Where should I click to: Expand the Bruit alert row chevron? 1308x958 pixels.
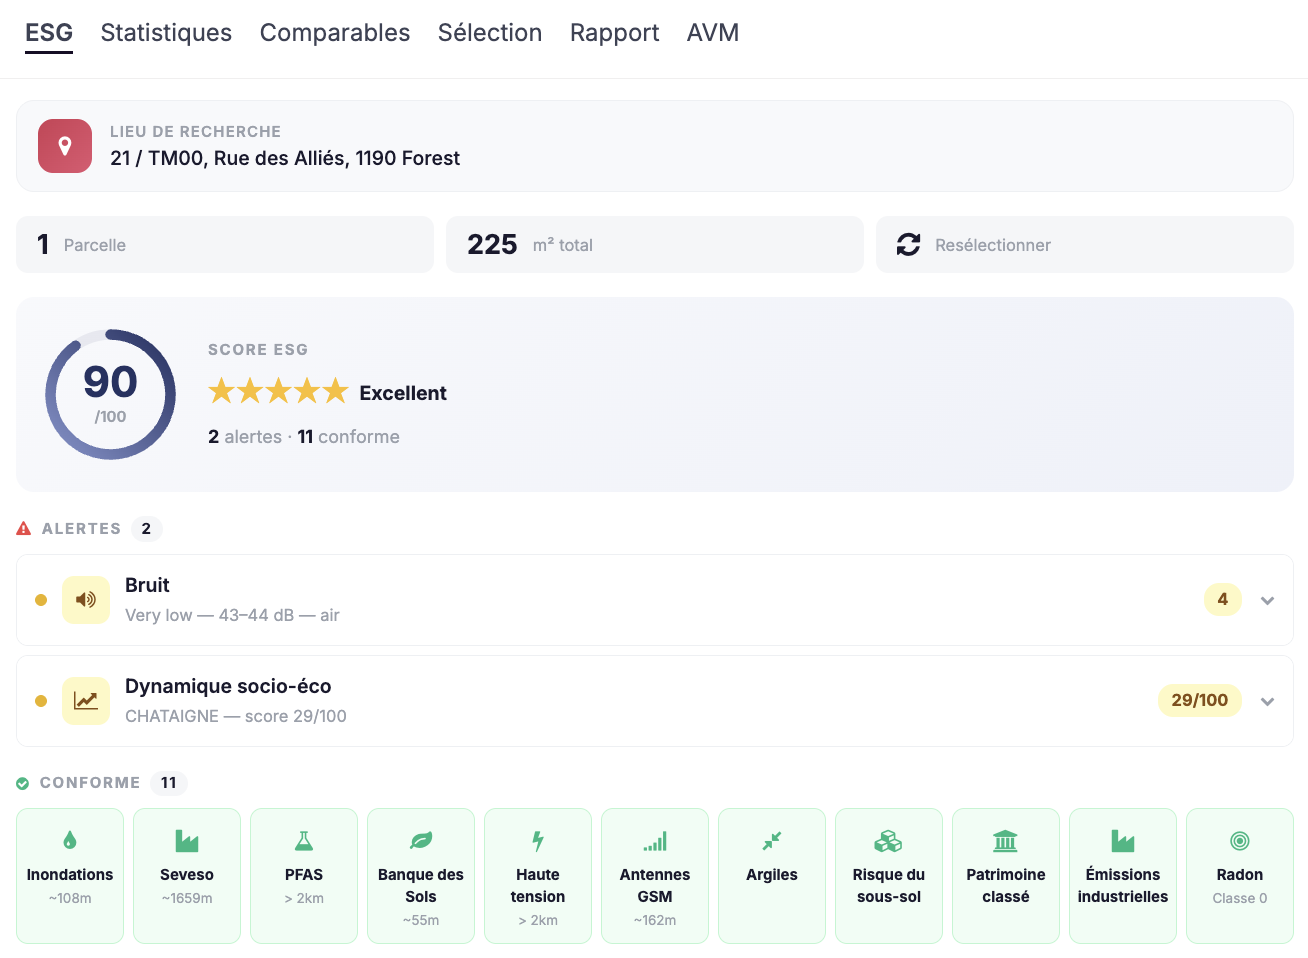point(1268,600)
